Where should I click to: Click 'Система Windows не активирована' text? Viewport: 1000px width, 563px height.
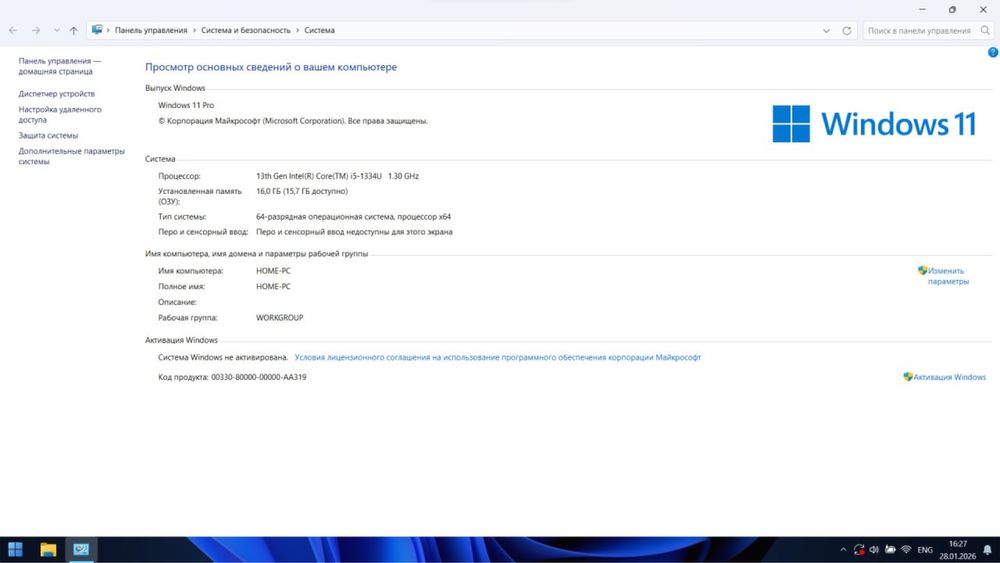click(x=223, y=358)
